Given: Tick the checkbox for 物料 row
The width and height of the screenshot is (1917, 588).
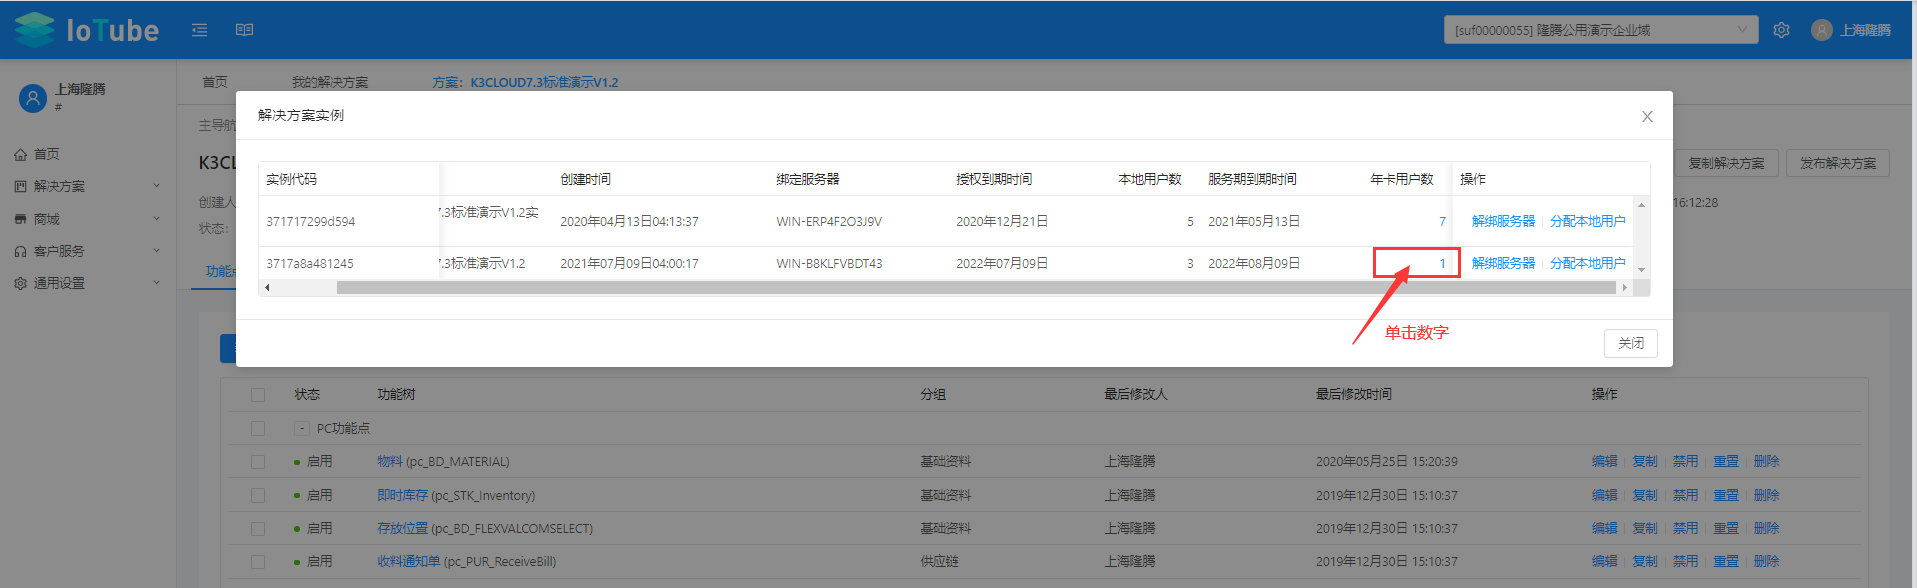Looking at the screenshot, I should [x=258, y=462].
